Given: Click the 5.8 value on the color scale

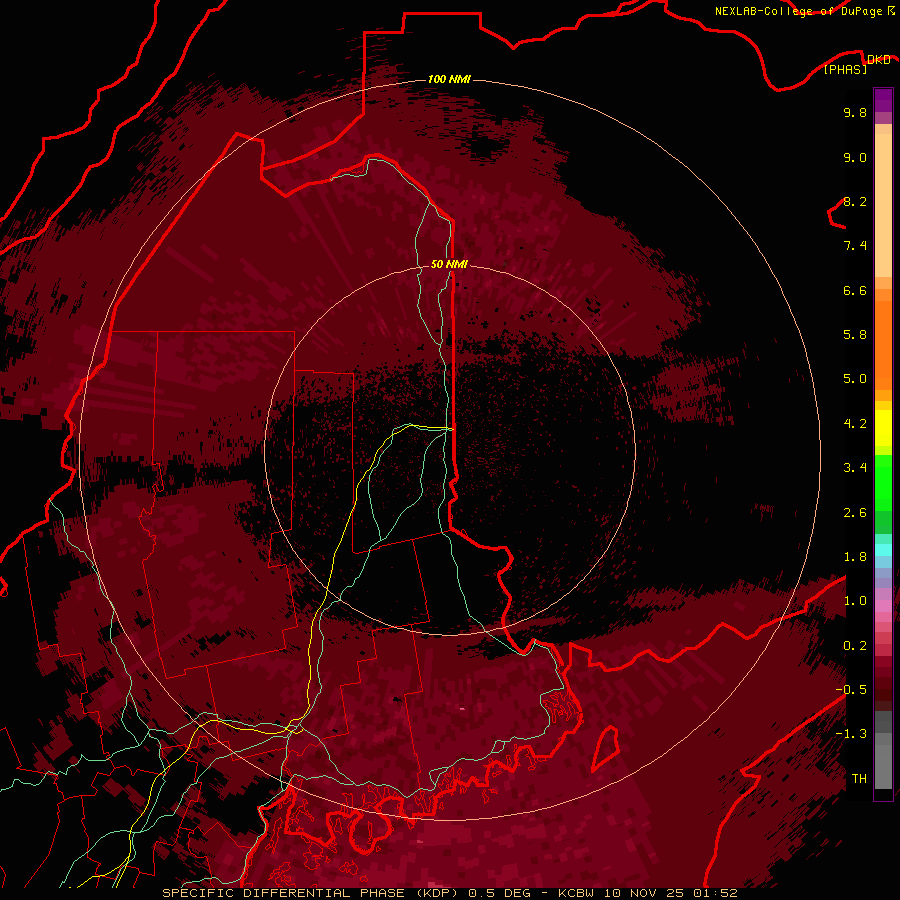Looking at the screenshot, I should pyautogui.click(x=855, y=335).
